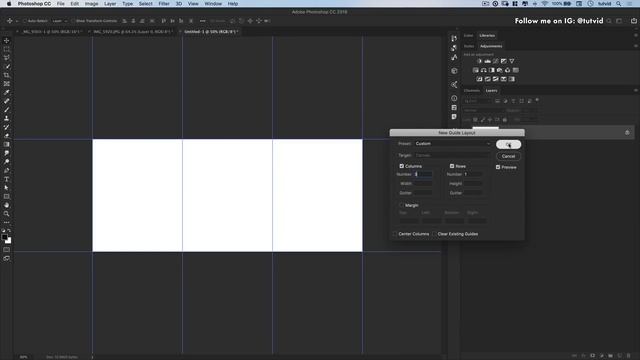Select the Crop tool
640x360 pixels.
7,75
